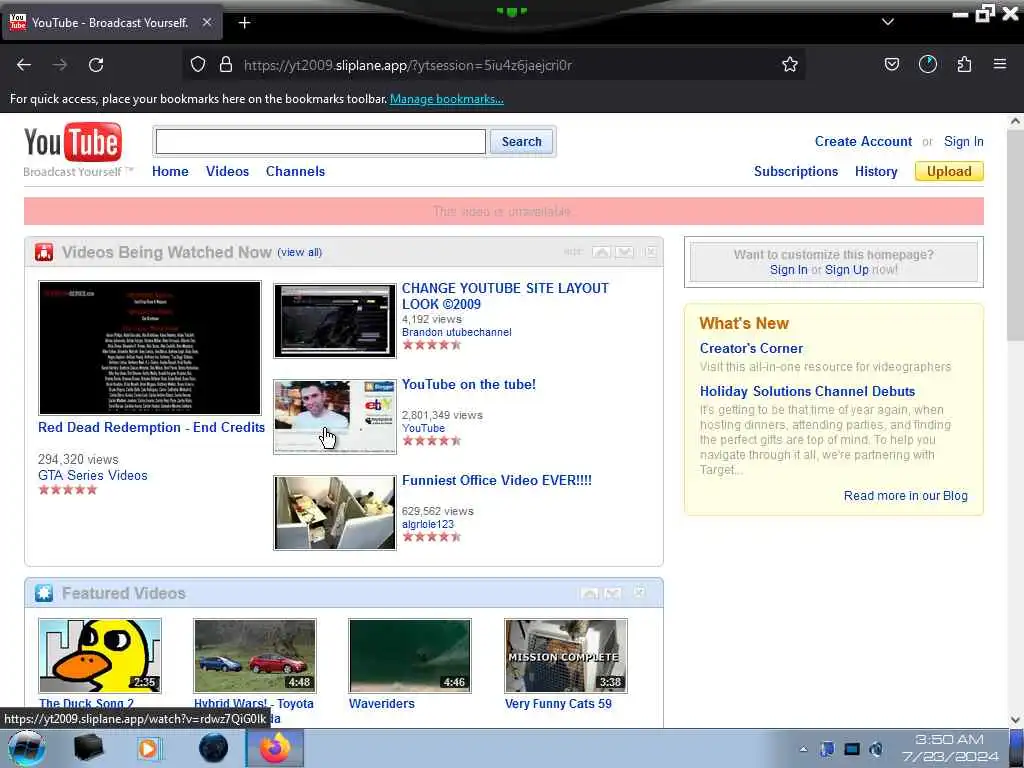Click the Videos Being Watched Now icon
The image size is (1024, 768).
click(44, 252)
